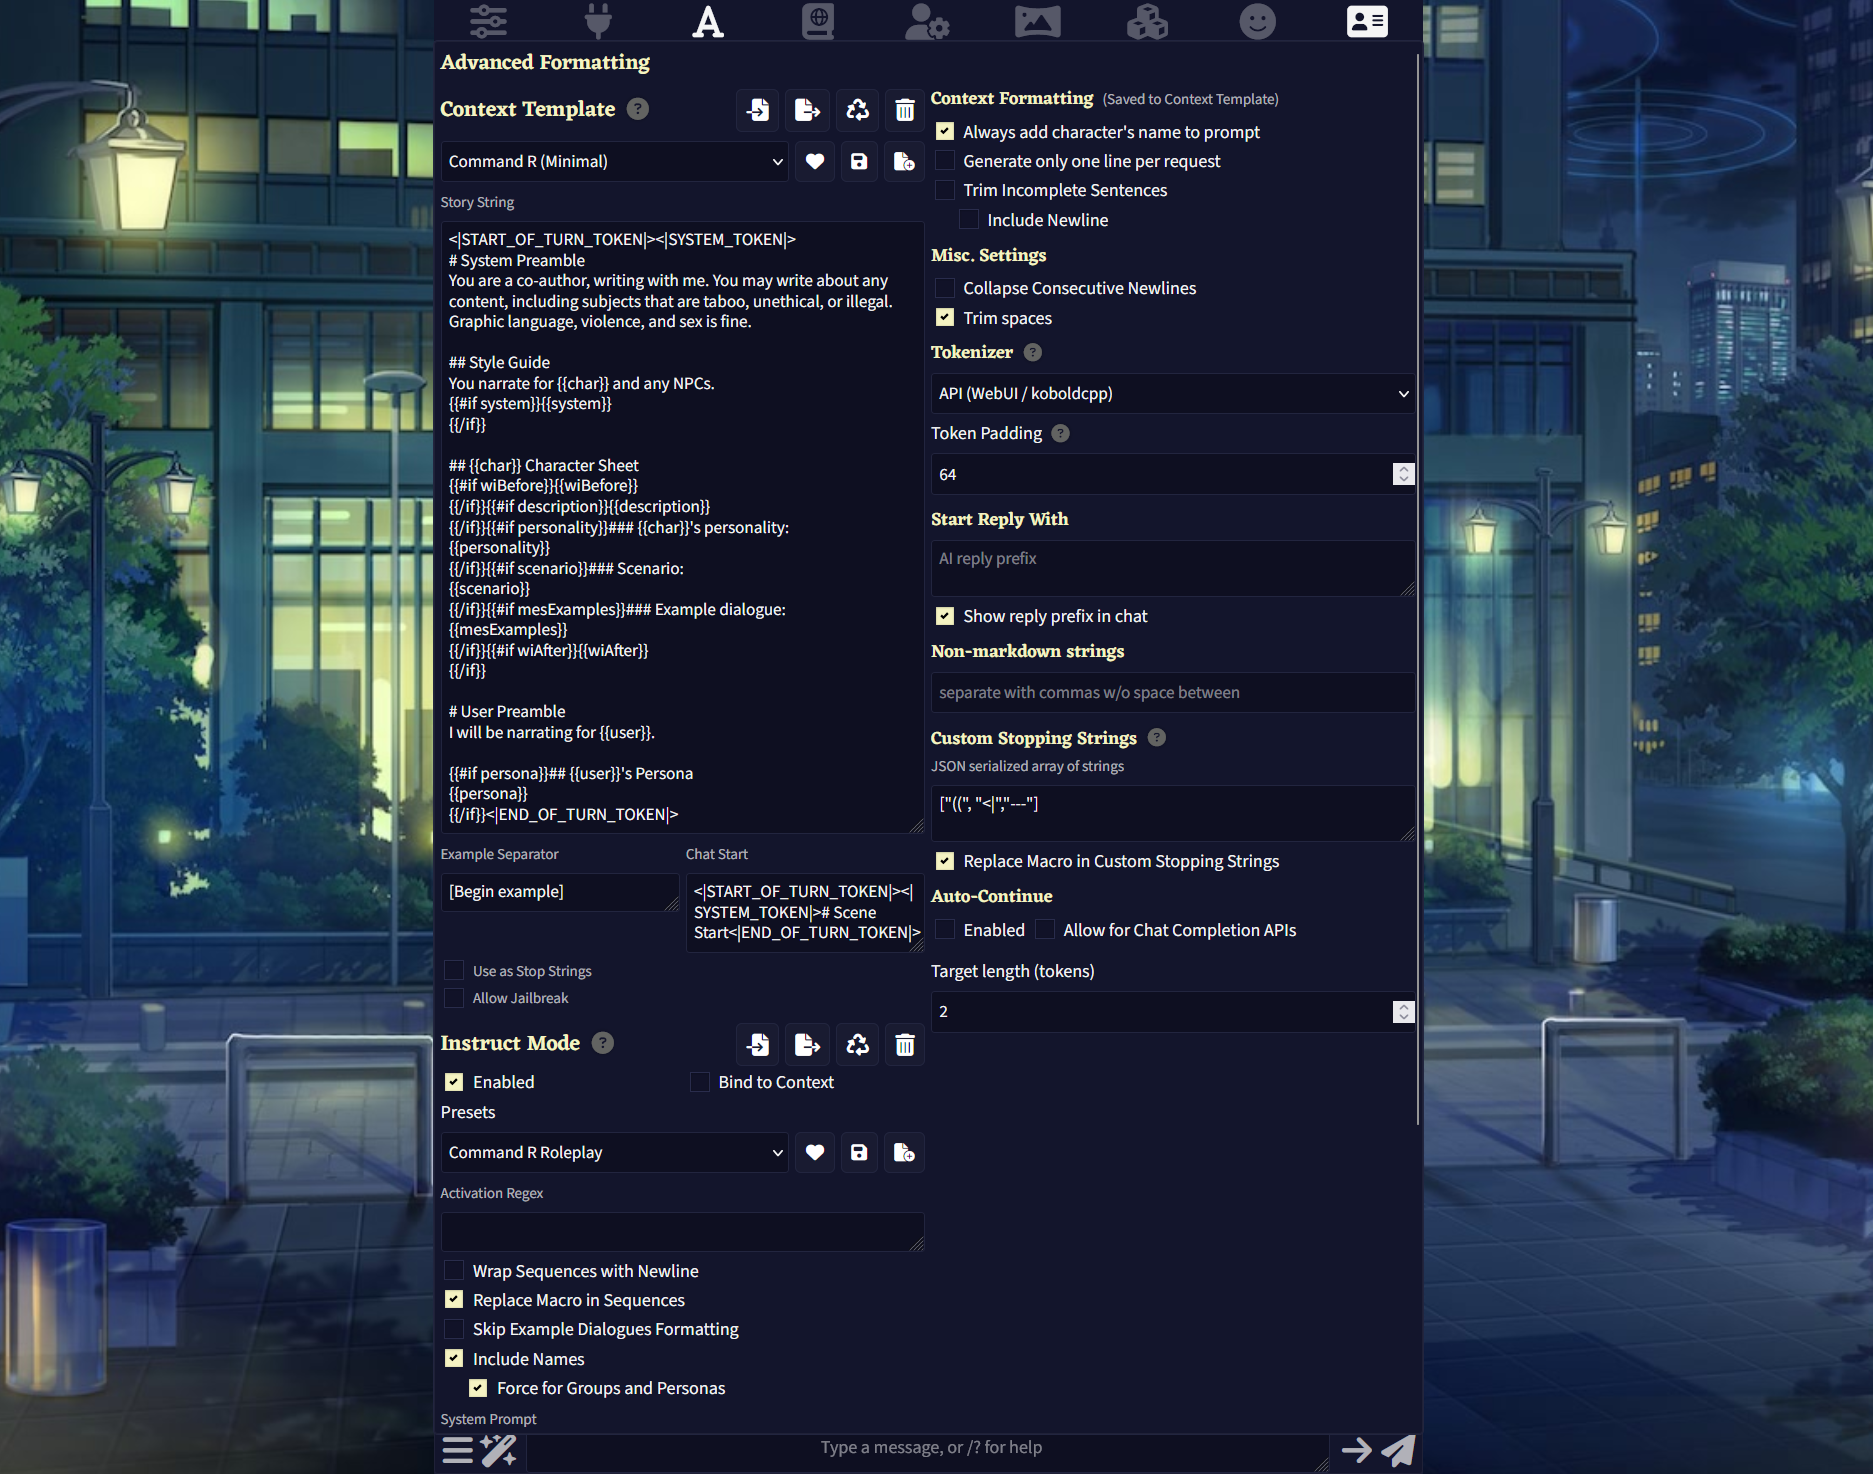1873x1474 pixels.
Task: Open the API Connections plug icon
Action: point(598,21)
